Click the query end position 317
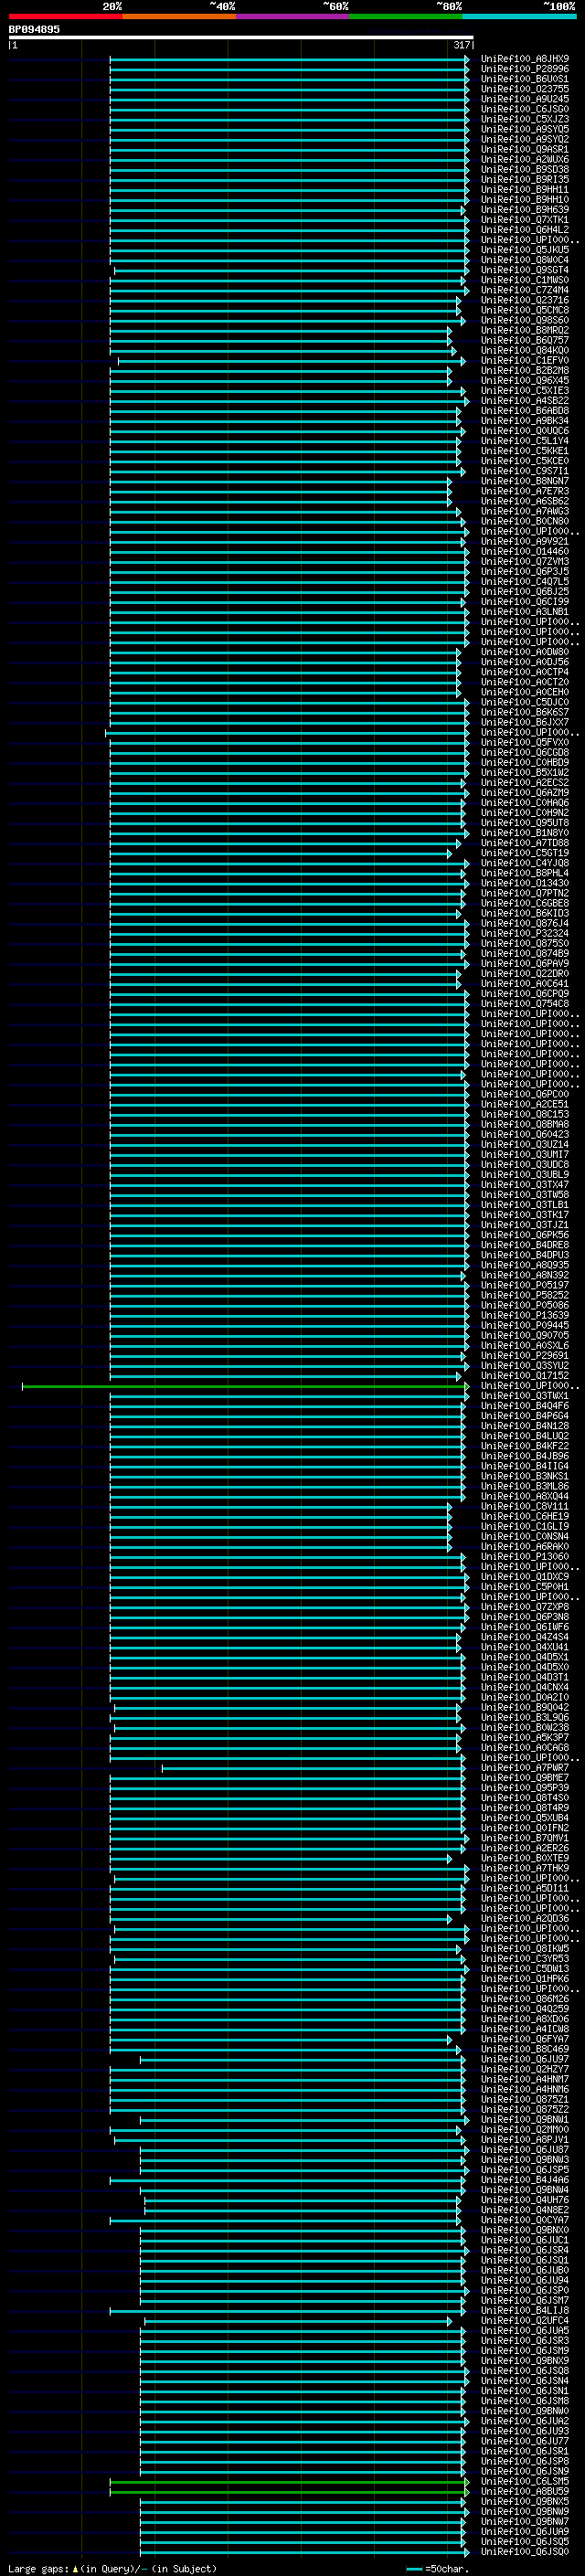The image size is (585, 2576). click(461, 45)
